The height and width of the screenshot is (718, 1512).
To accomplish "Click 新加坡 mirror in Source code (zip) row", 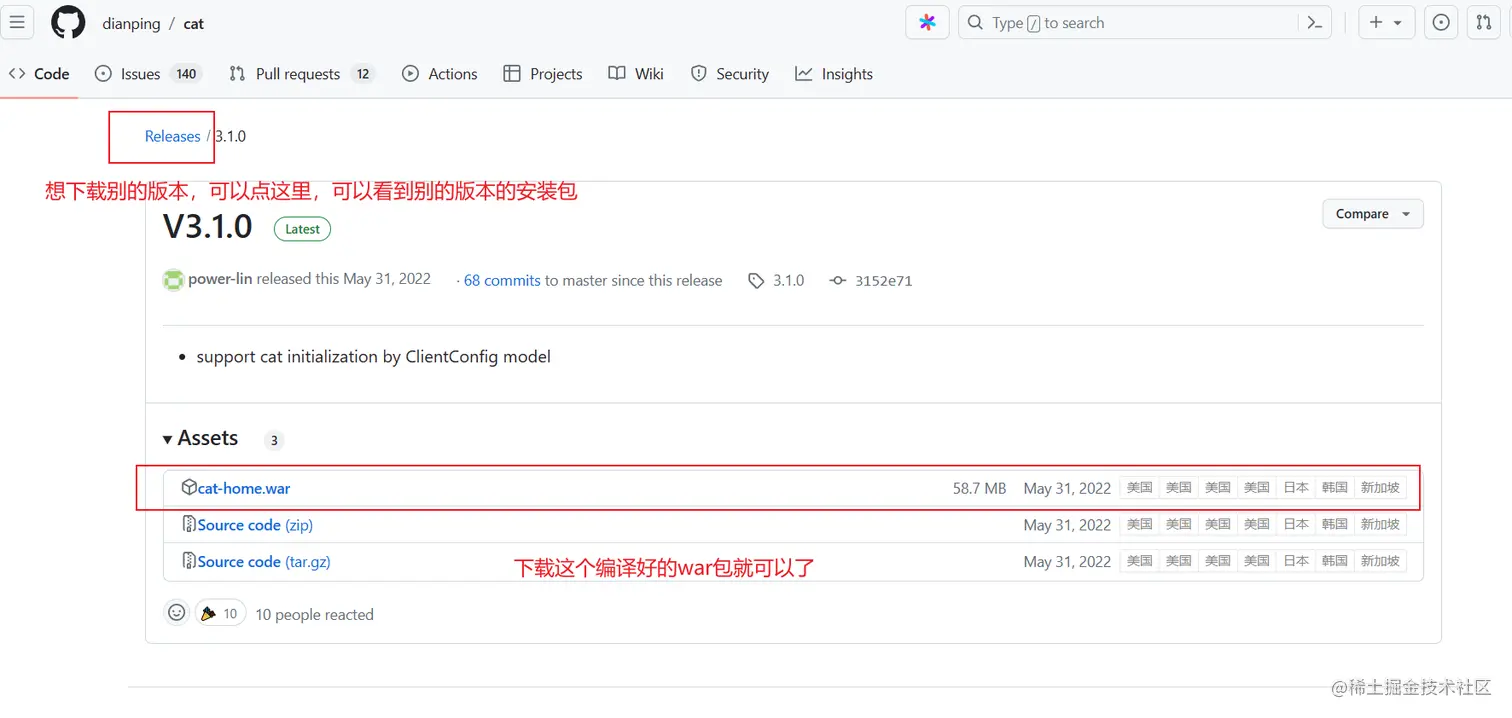I will pos(1380,524).
